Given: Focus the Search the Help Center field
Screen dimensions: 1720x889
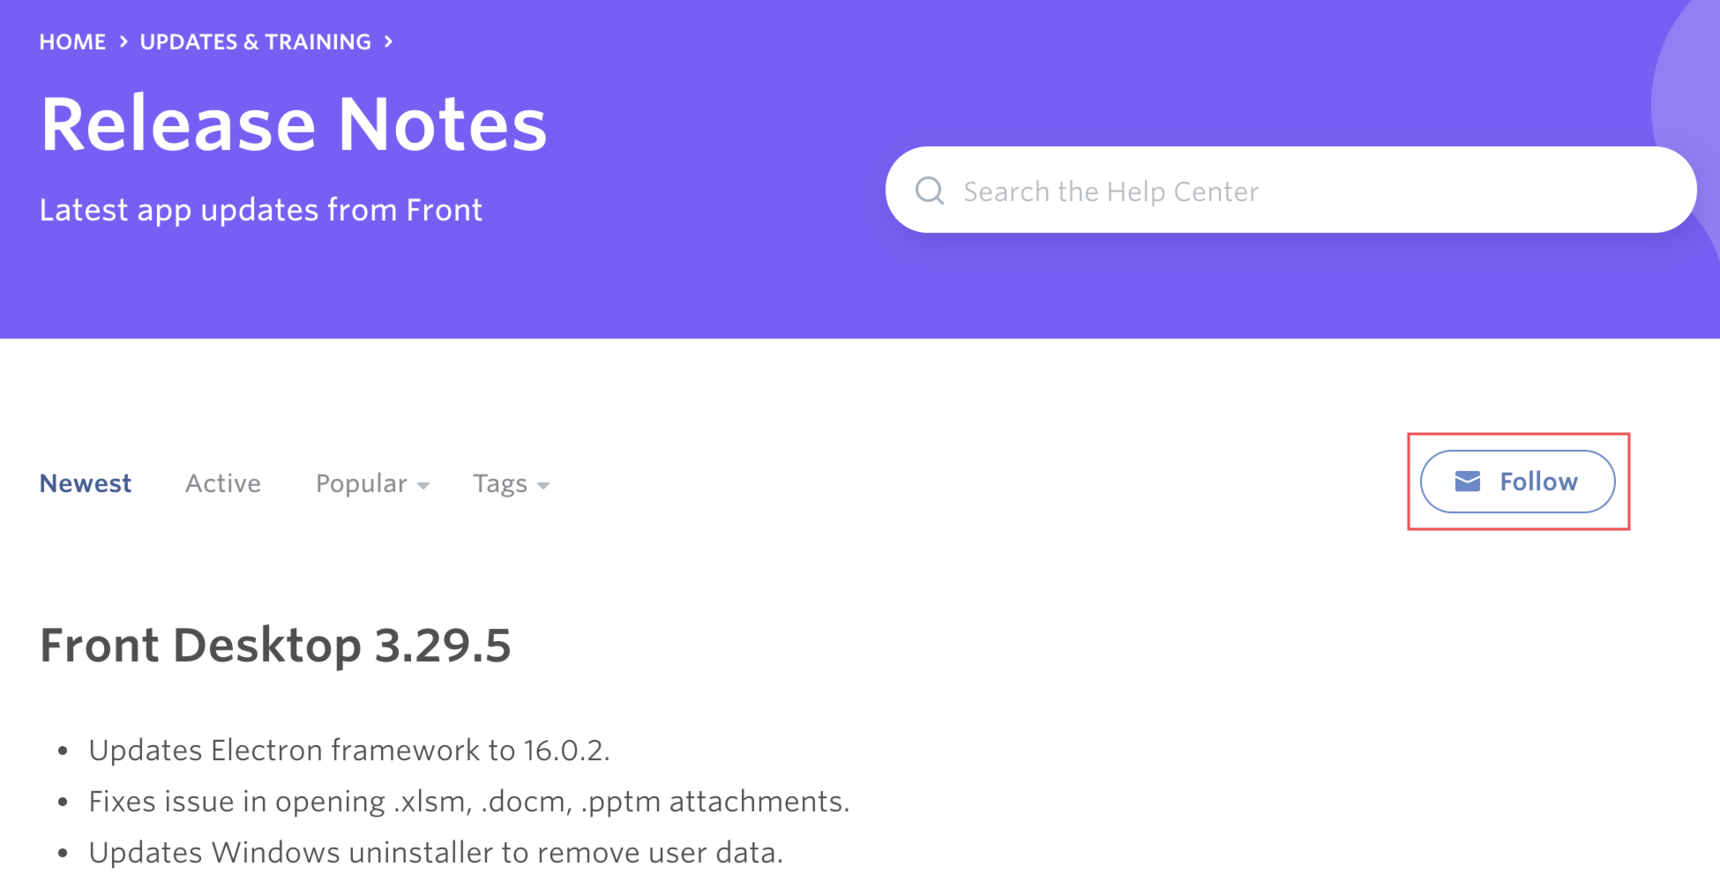Looking at the screenshot, I should click(x=1300, y=191).
